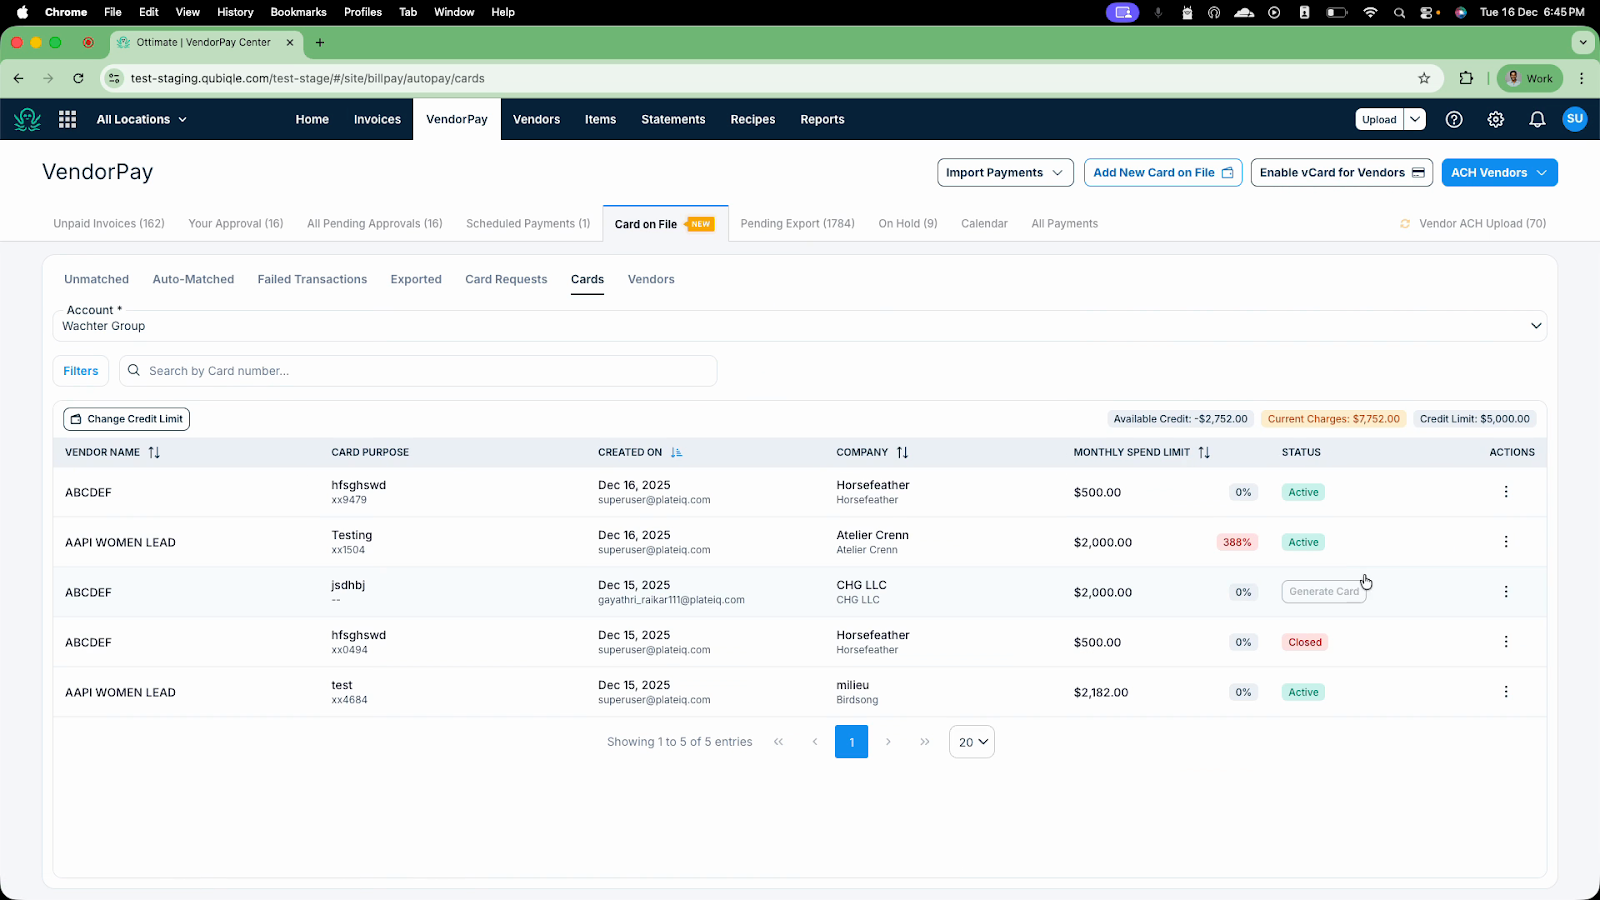
Task: Open the Failed Transactions subtab
Action: click(x=312, y=279)
